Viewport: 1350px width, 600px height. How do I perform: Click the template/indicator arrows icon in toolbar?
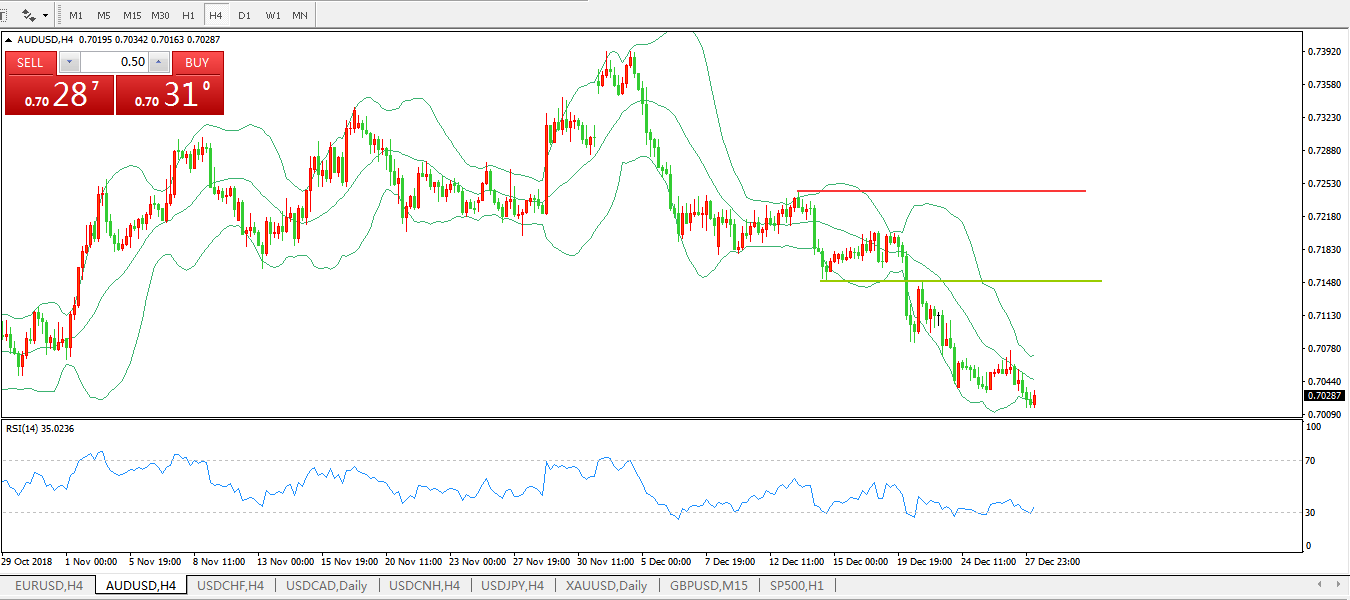point(29,16)
